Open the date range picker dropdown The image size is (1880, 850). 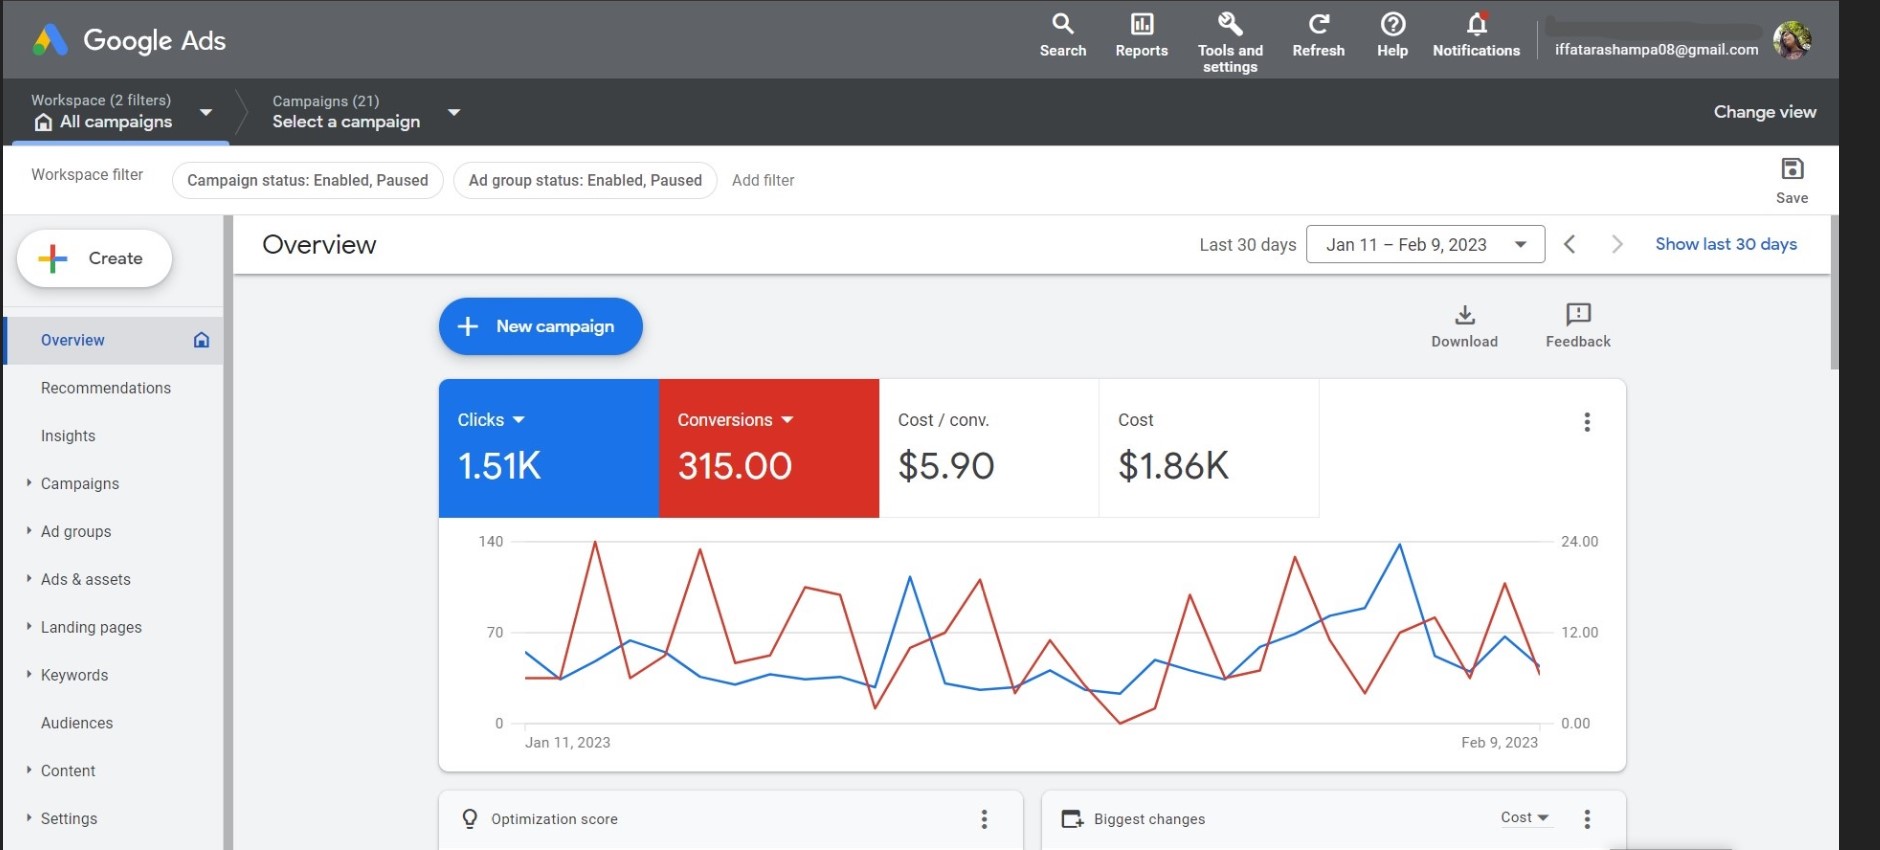pyautogui.click(x=1425, y=245)
